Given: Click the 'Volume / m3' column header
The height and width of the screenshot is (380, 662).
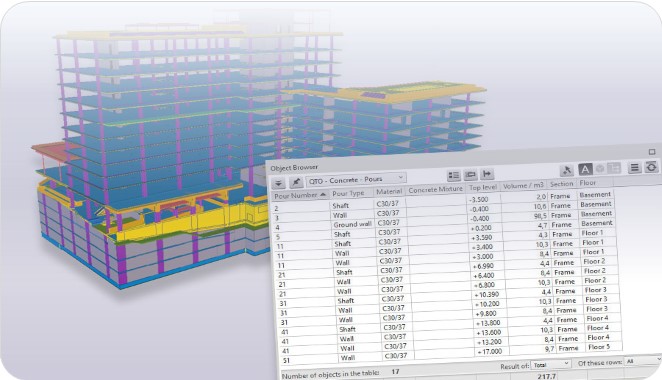Looking at the screenshot, I should click(x=523, y=185).
